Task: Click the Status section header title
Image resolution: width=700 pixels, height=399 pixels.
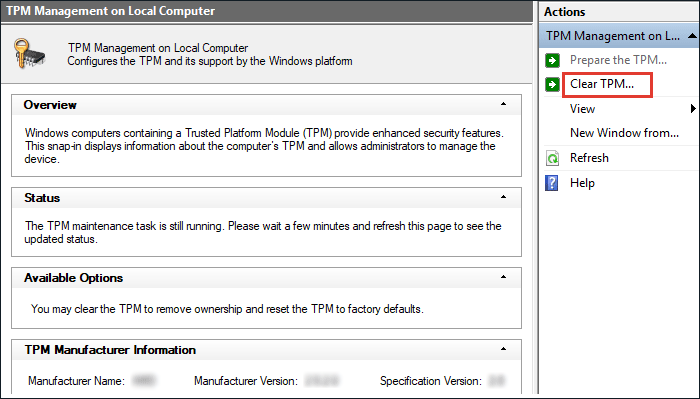Action: click(x=42, y=198)
